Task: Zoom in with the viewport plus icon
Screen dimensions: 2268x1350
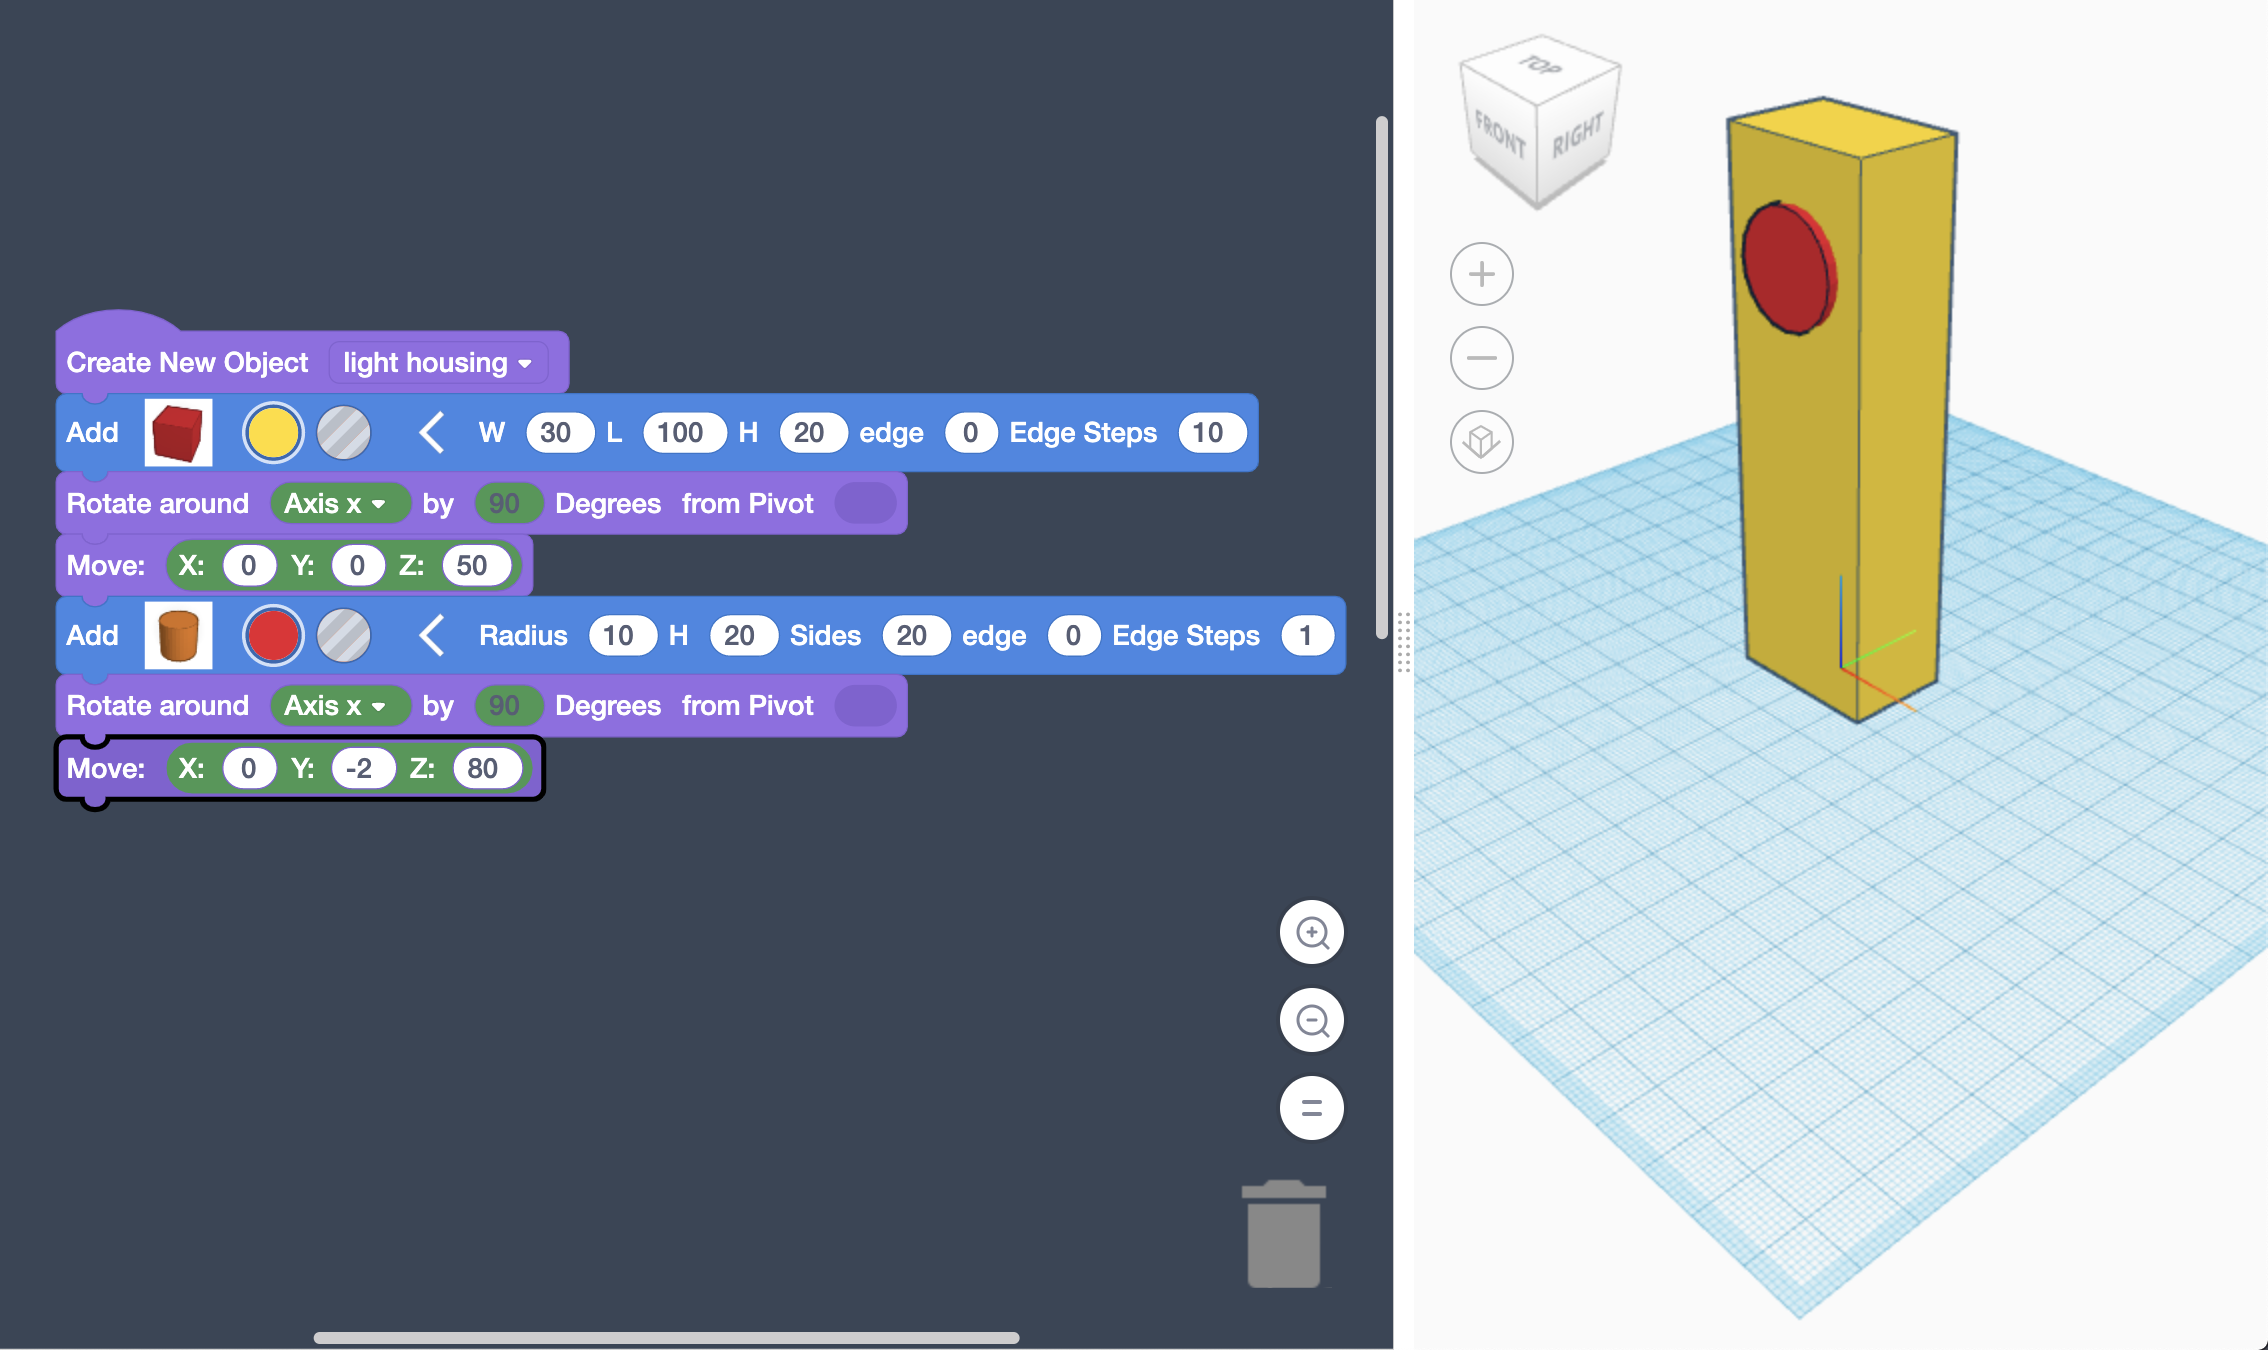Action: click(x=1481, y=273)
